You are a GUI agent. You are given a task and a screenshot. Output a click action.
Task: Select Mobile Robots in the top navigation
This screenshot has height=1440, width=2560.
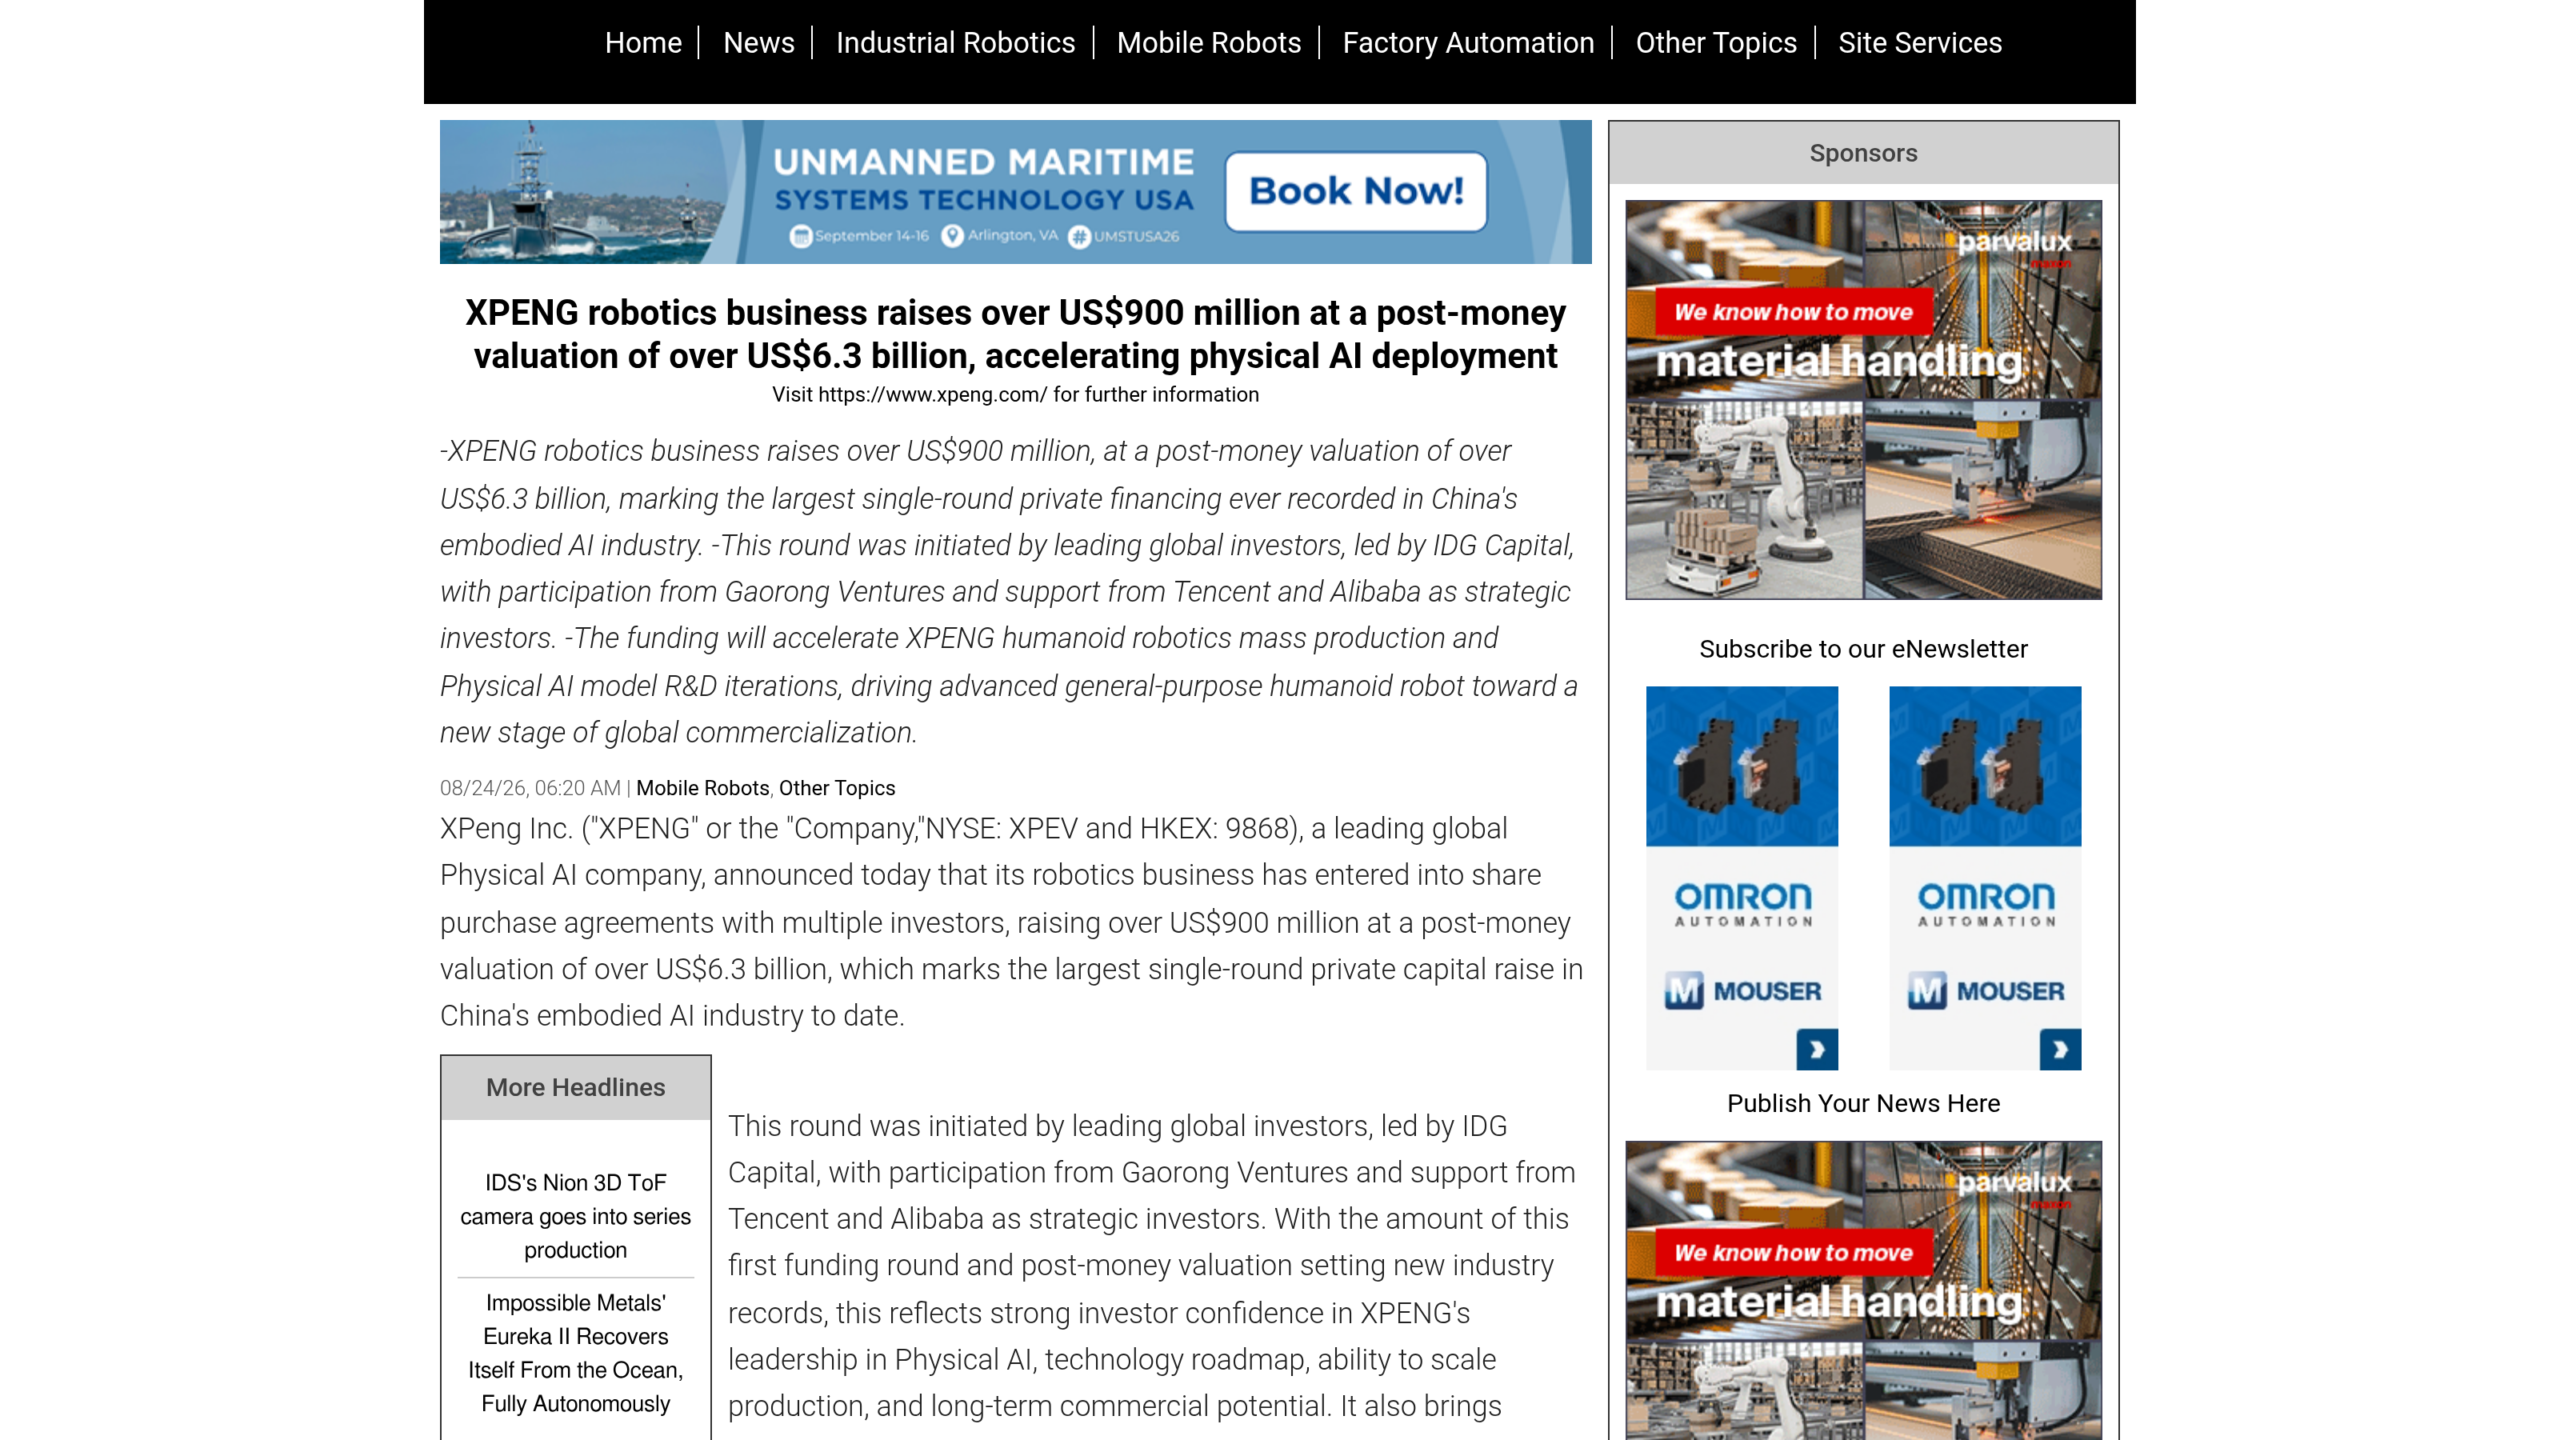[1209, 43]
